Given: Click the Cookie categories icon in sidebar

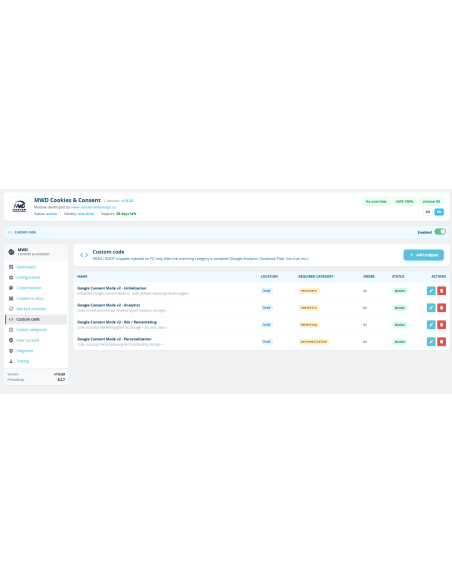Looking at the screenshot, I should 11,330.
